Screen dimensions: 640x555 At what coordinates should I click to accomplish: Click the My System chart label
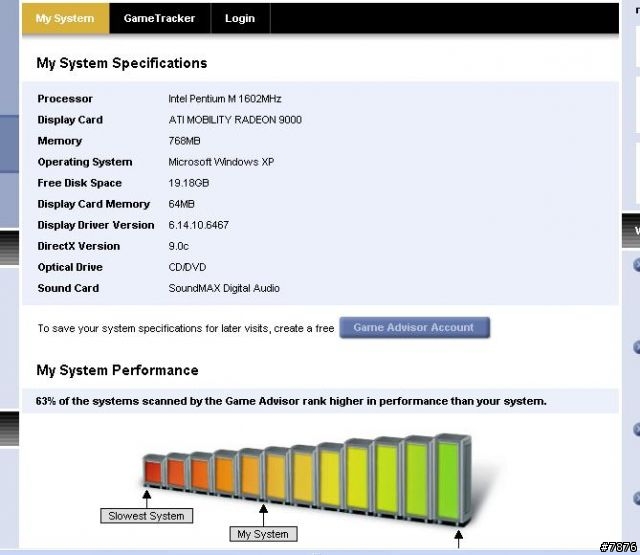[263, 534]
